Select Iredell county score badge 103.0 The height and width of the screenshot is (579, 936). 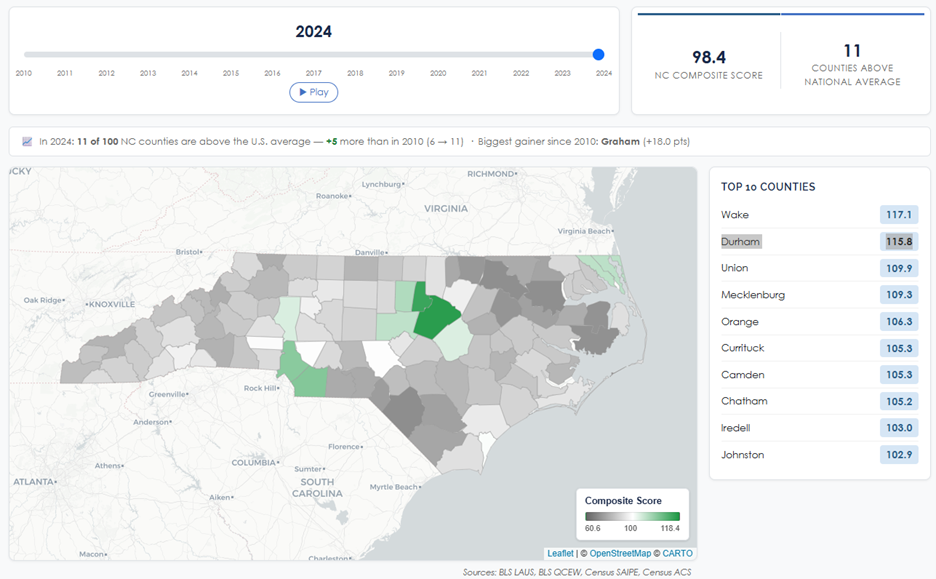[897, 428]
